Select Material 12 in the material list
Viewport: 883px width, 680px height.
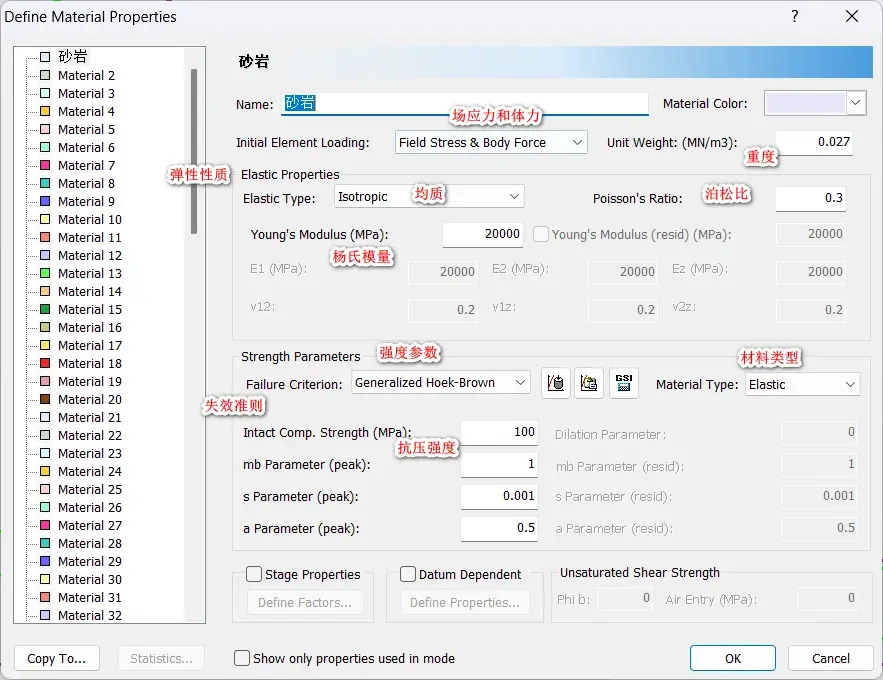[90, 255]
